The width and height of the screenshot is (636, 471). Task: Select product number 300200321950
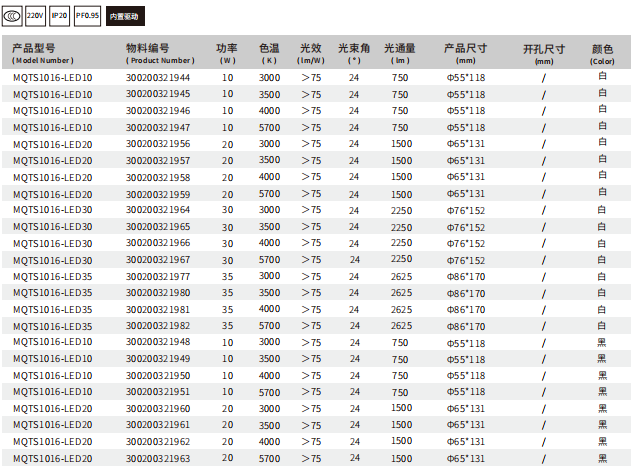[x=158, y=376]
